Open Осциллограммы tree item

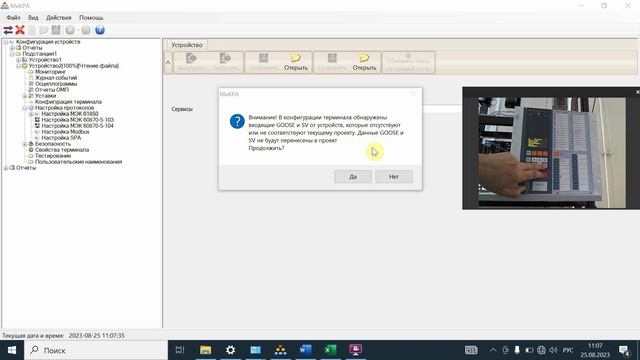56,84
